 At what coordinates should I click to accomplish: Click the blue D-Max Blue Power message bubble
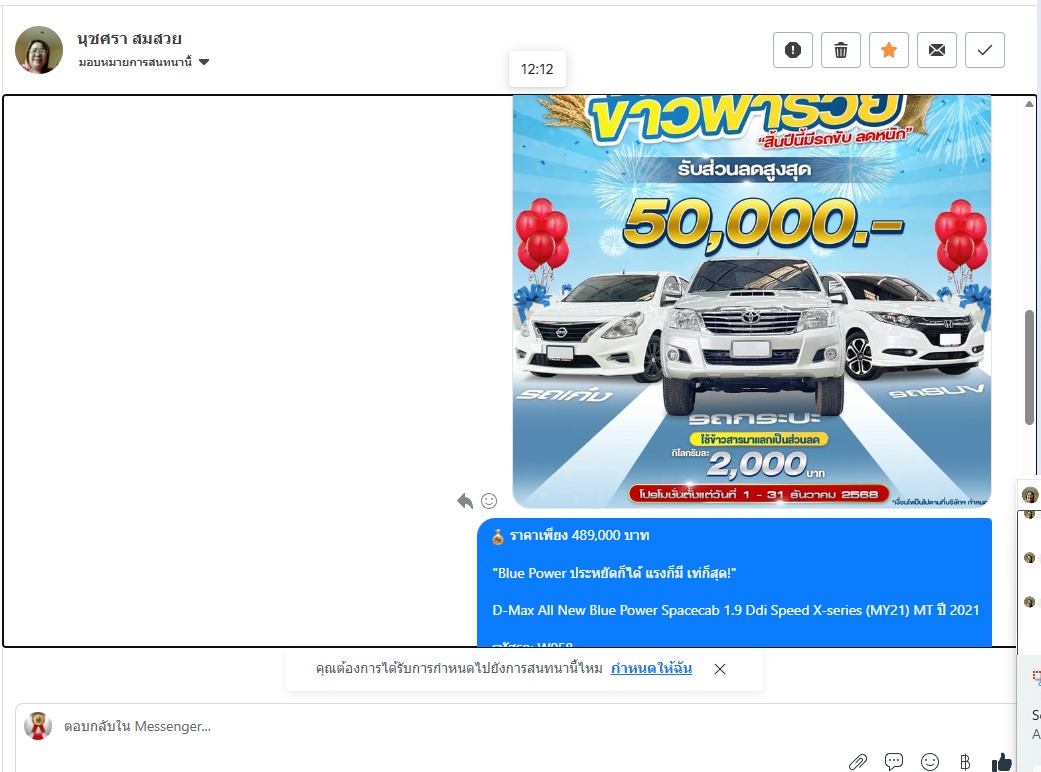coord(734,582)
